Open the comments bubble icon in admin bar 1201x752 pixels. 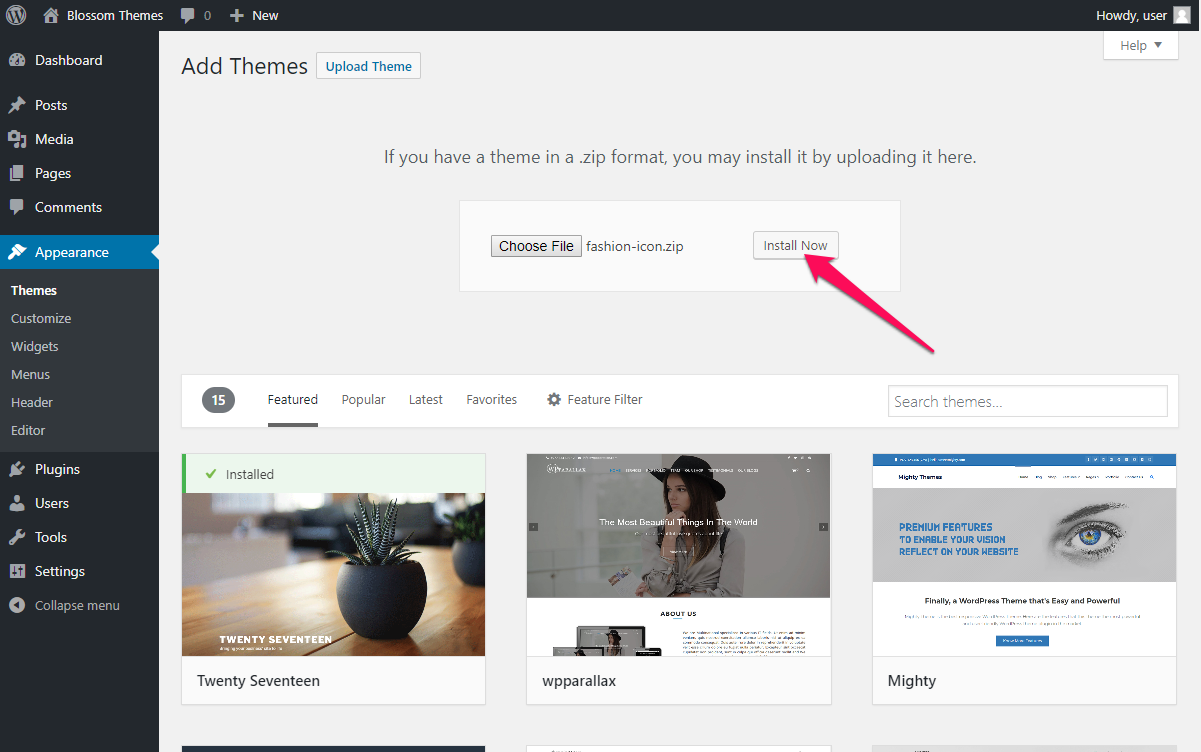pyautogui.click(x=188, y=15)
